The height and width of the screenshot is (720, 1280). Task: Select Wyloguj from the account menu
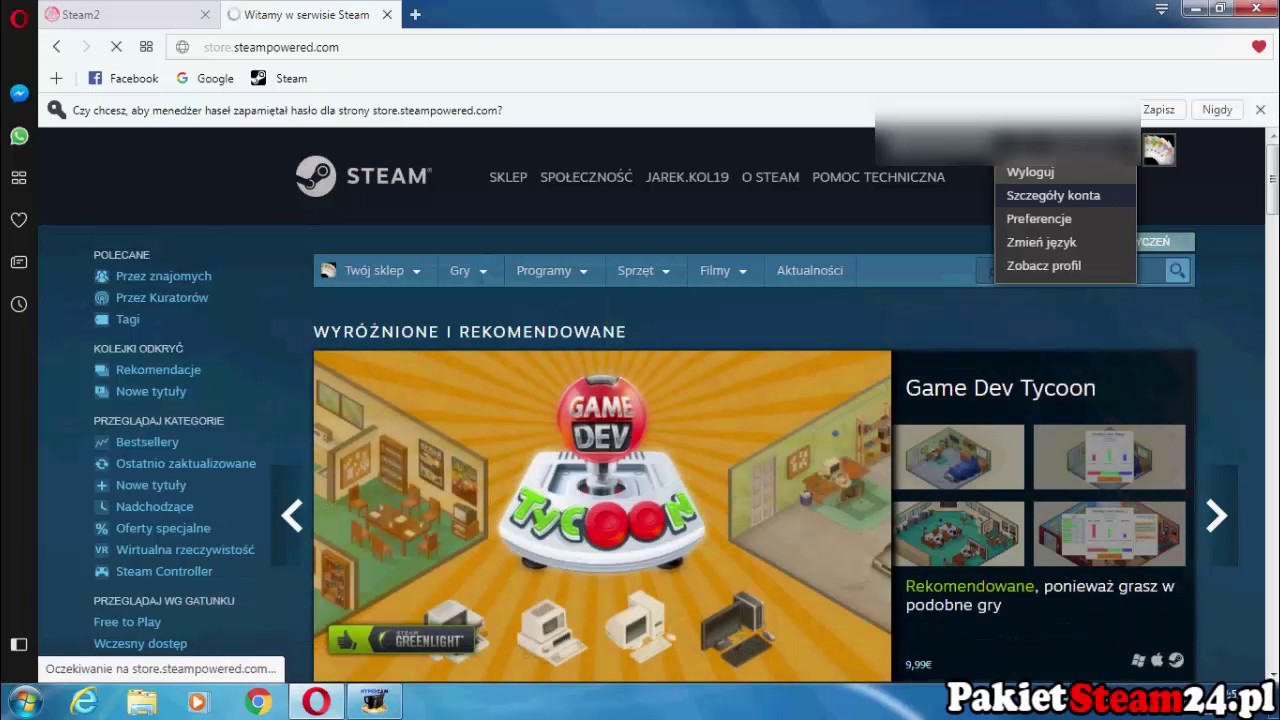point(1030,172)
